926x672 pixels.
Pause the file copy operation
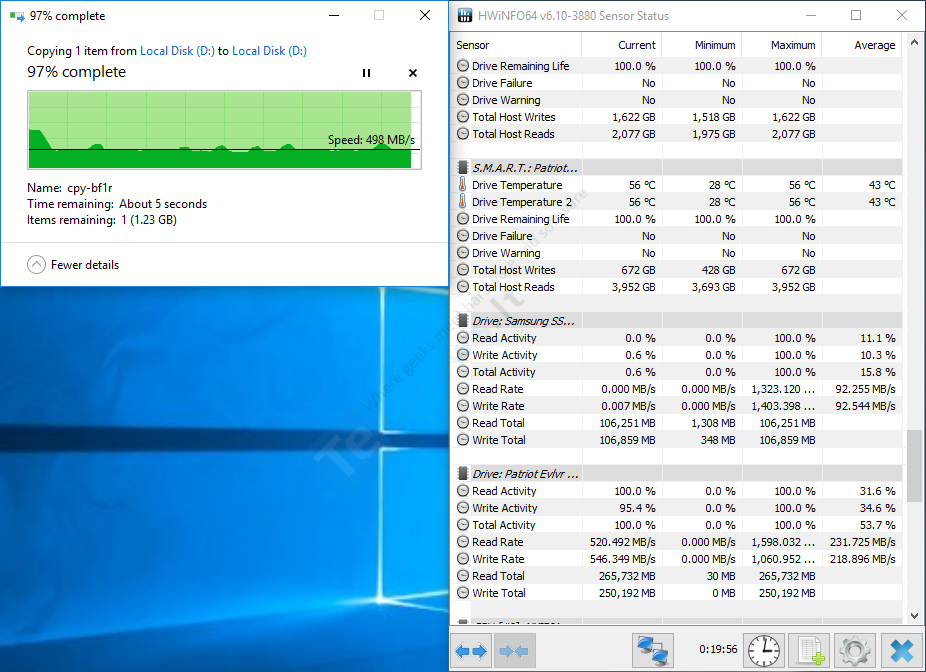click(366, 73)
